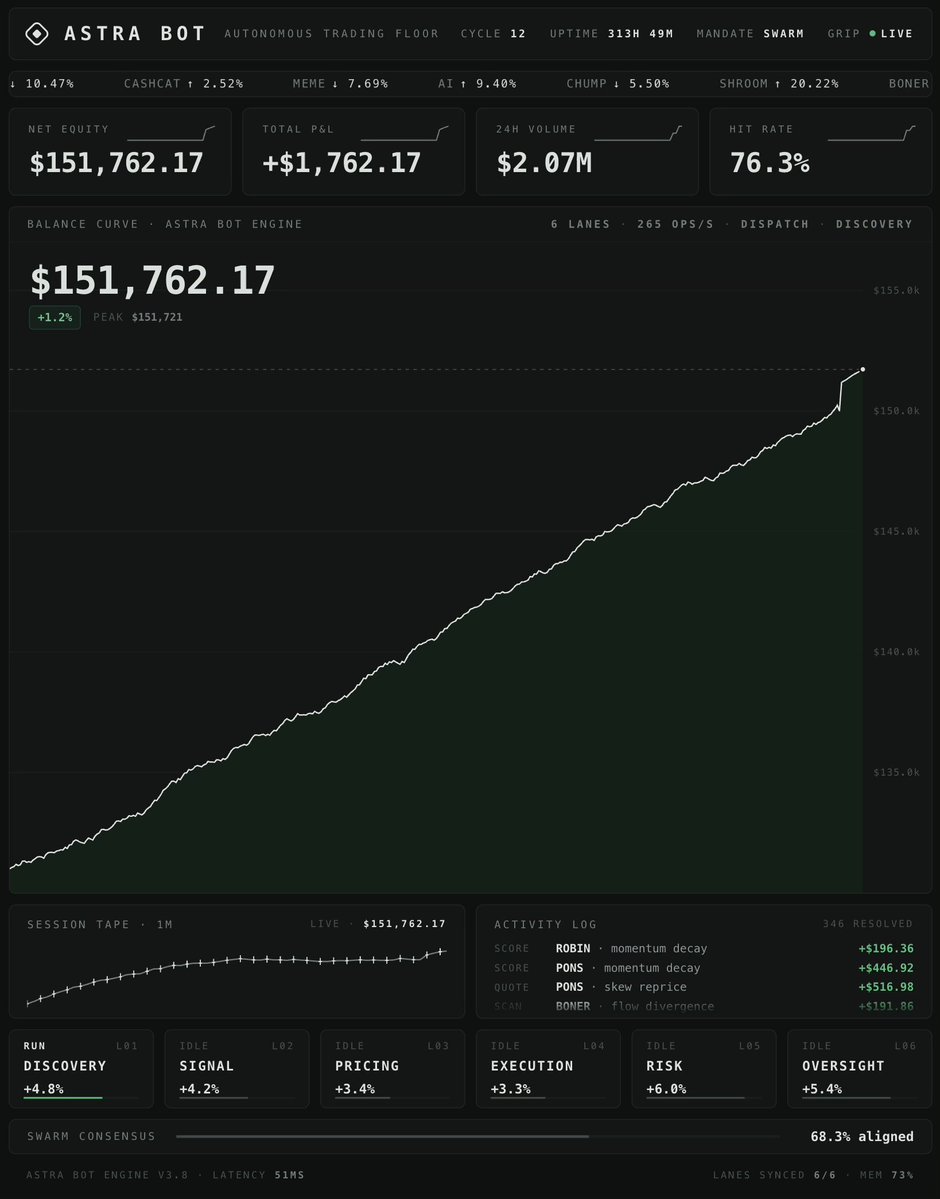The width and height of the screenshot is (940, 1199).
Task: Click the Swarm Consensus progress bar
Action: pyautogui.click(x=478, y=1136)
